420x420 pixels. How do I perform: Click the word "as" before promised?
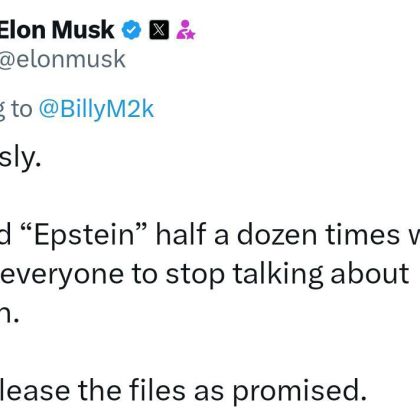coord(209,392)
